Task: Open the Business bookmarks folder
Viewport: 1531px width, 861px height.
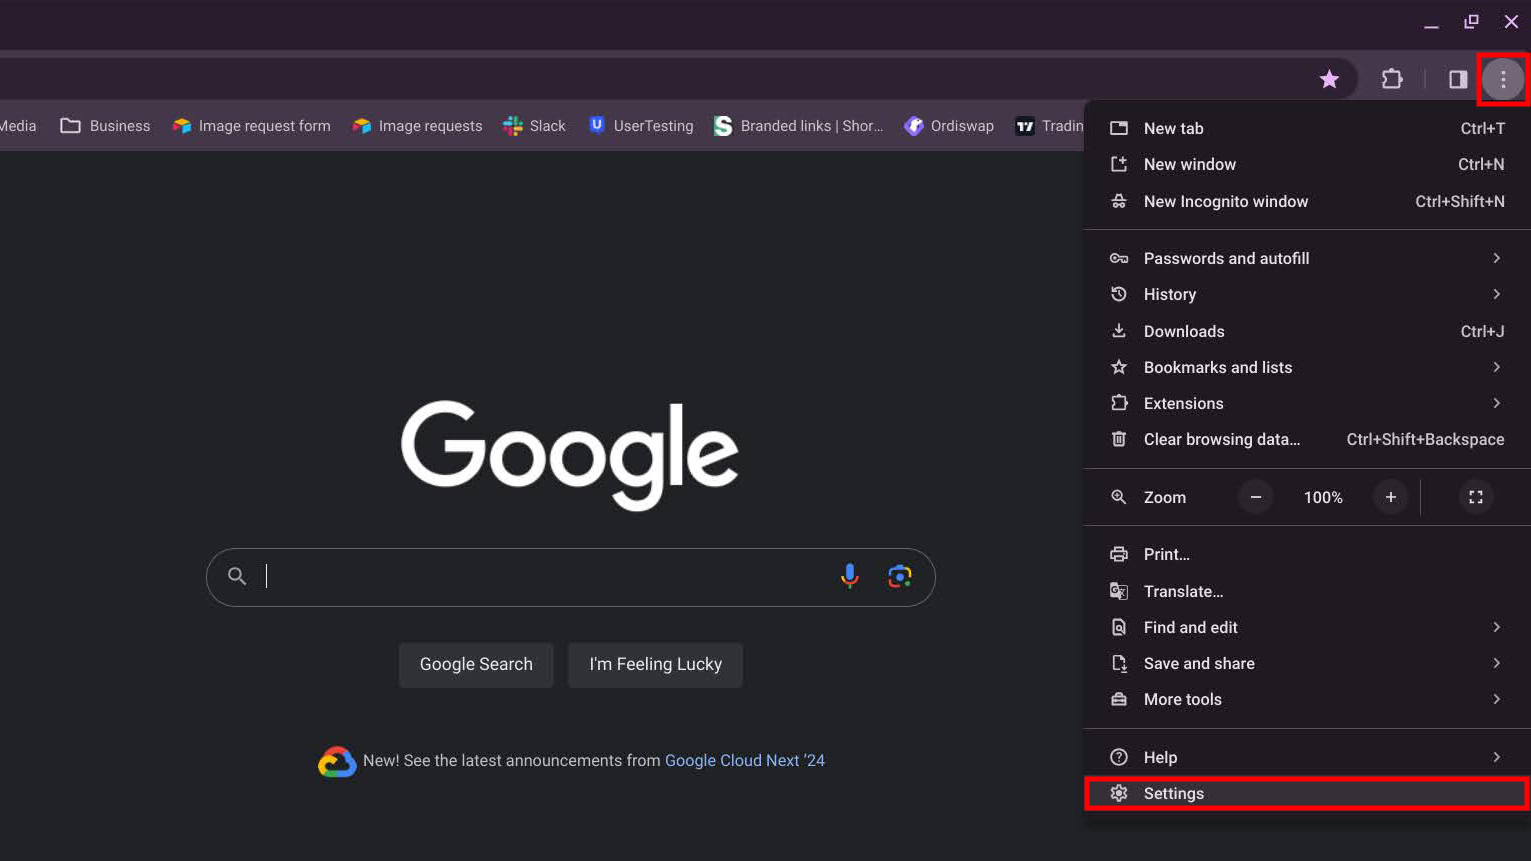Action: coord(106,126)
